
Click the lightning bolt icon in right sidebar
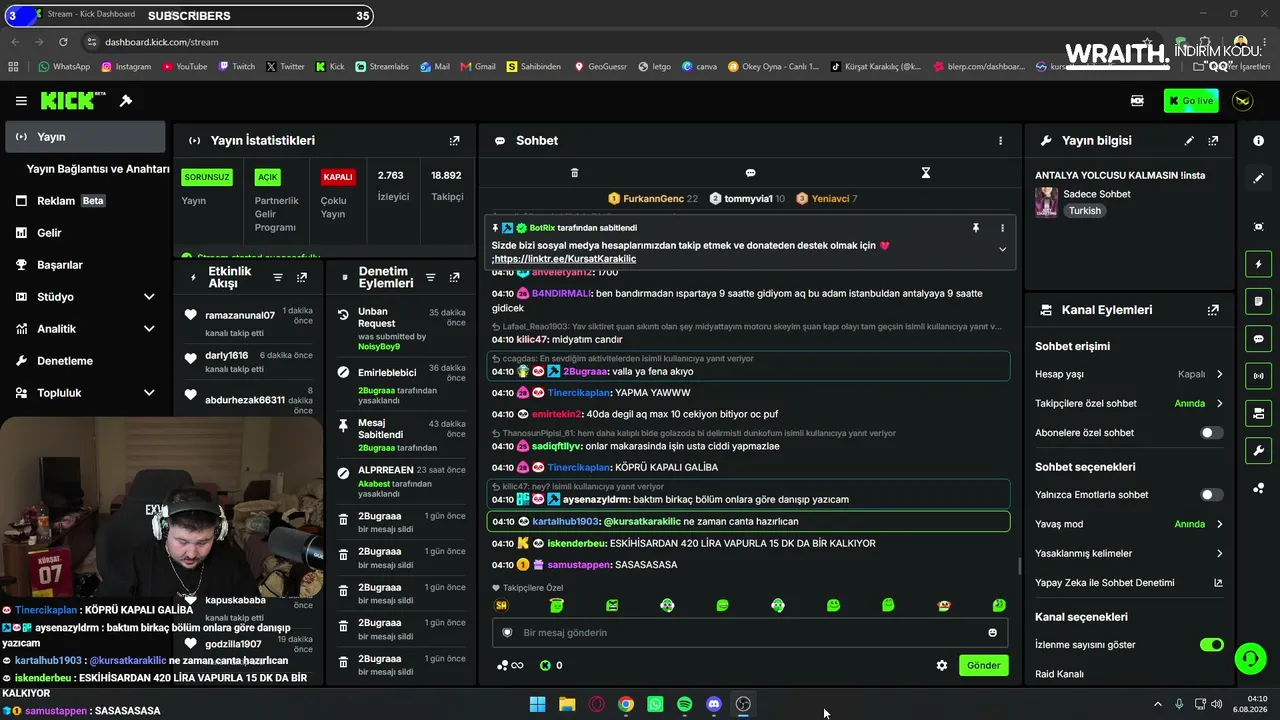[x=1258, y=264]
